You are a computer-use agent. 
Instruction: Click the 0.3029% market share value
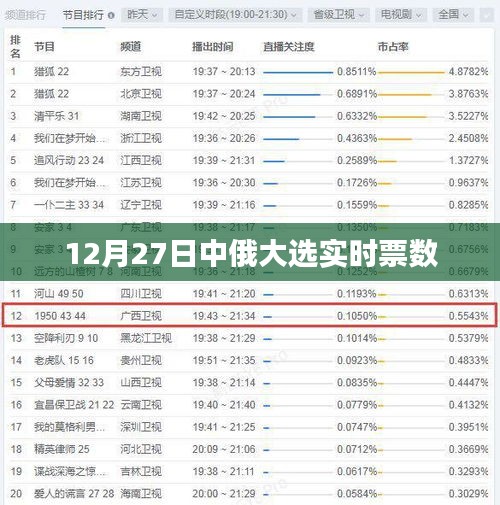[x=468, y=494]
